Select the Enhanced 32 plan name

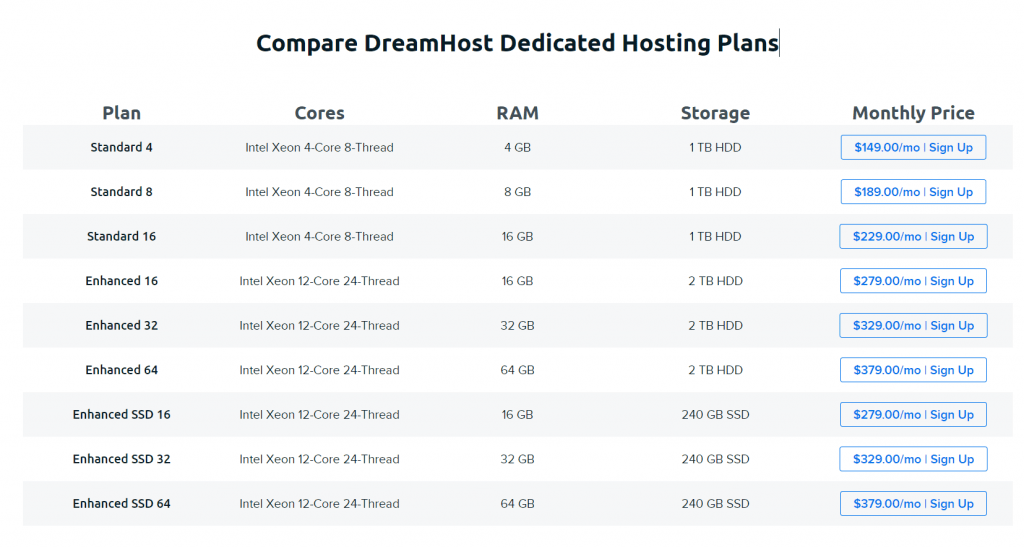[x=121, y=325]
